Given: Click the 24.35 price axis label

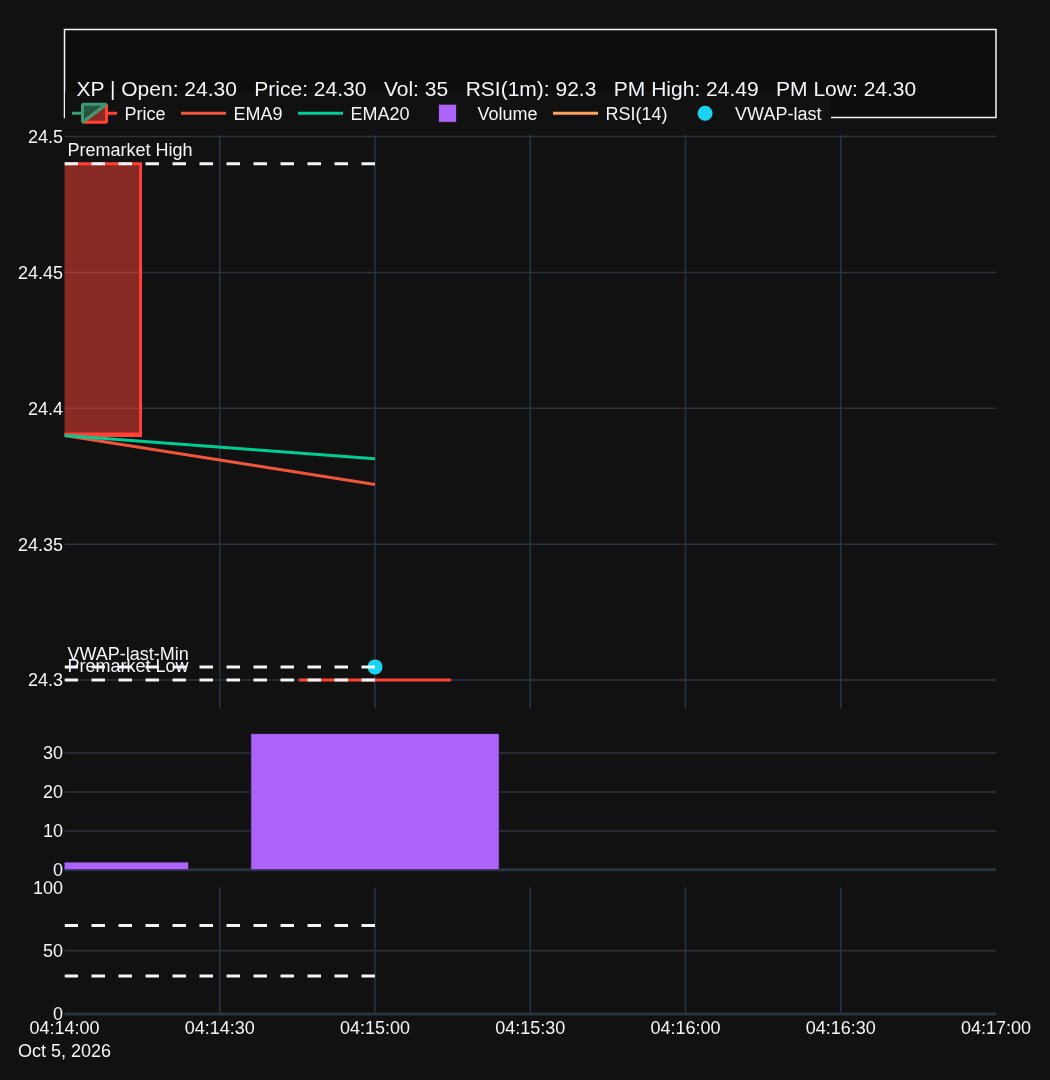Looking at the screenshot, I should (40, 545).
